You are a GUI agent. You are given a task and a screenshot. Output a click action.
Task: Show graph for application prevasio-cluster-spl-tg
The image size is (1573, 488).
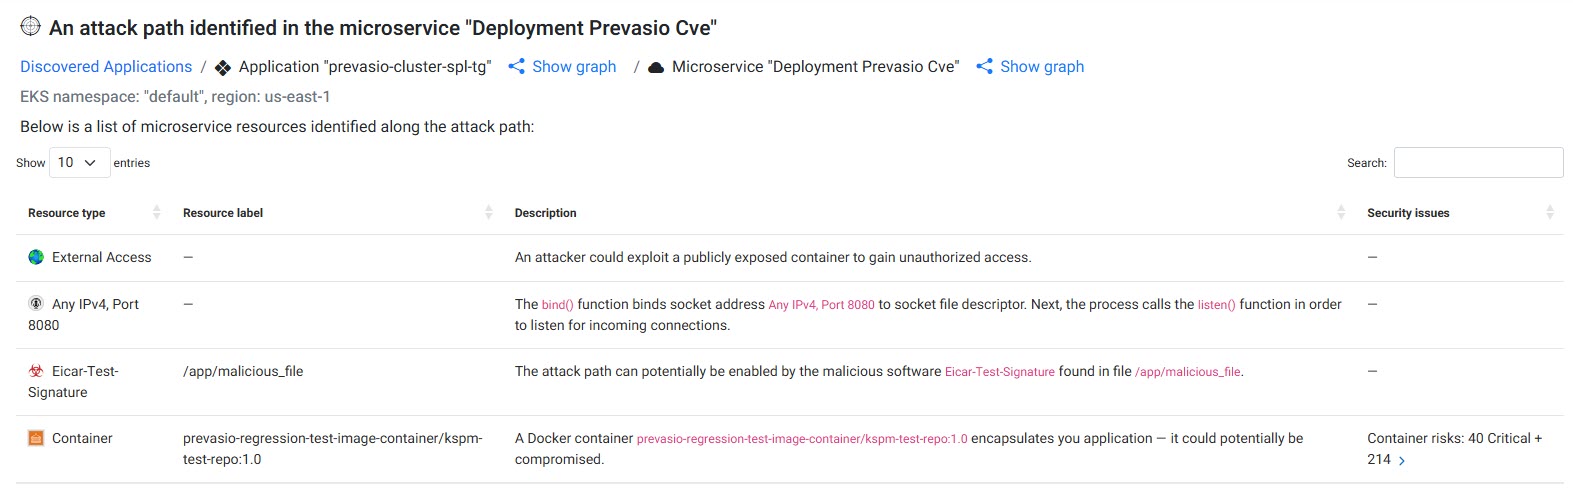[x=573, y=67]
